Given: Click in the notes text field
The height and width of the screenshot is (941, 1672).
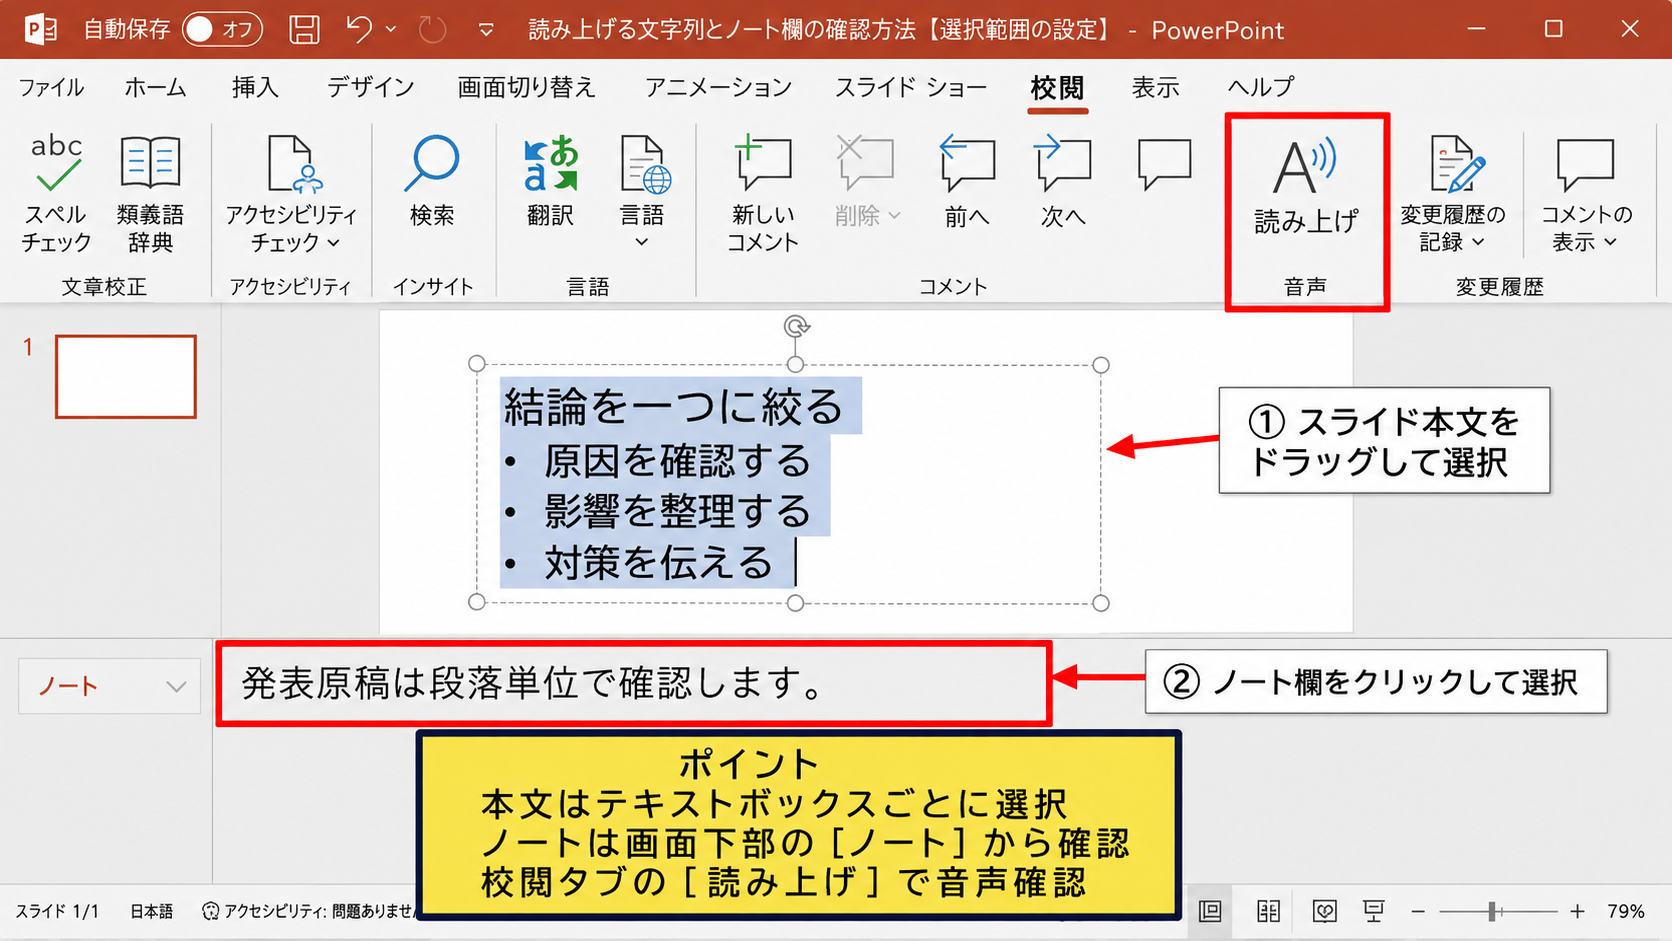Looking at the screenshot, I should 634,684.
